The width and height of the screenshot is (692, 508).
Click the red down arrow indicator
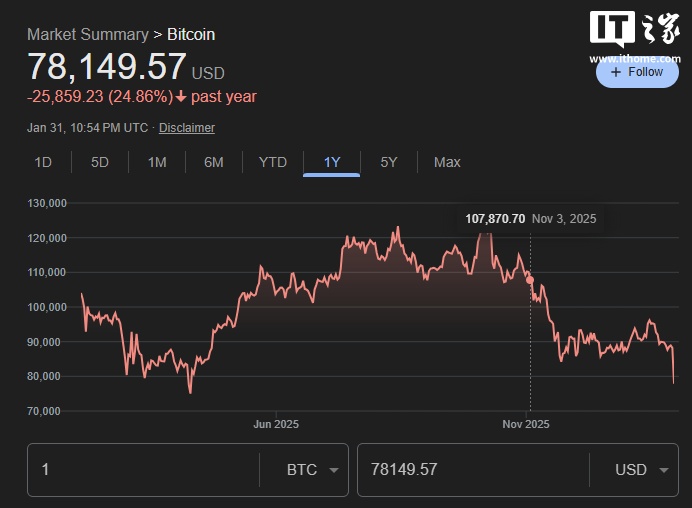[x=181, y=97]
